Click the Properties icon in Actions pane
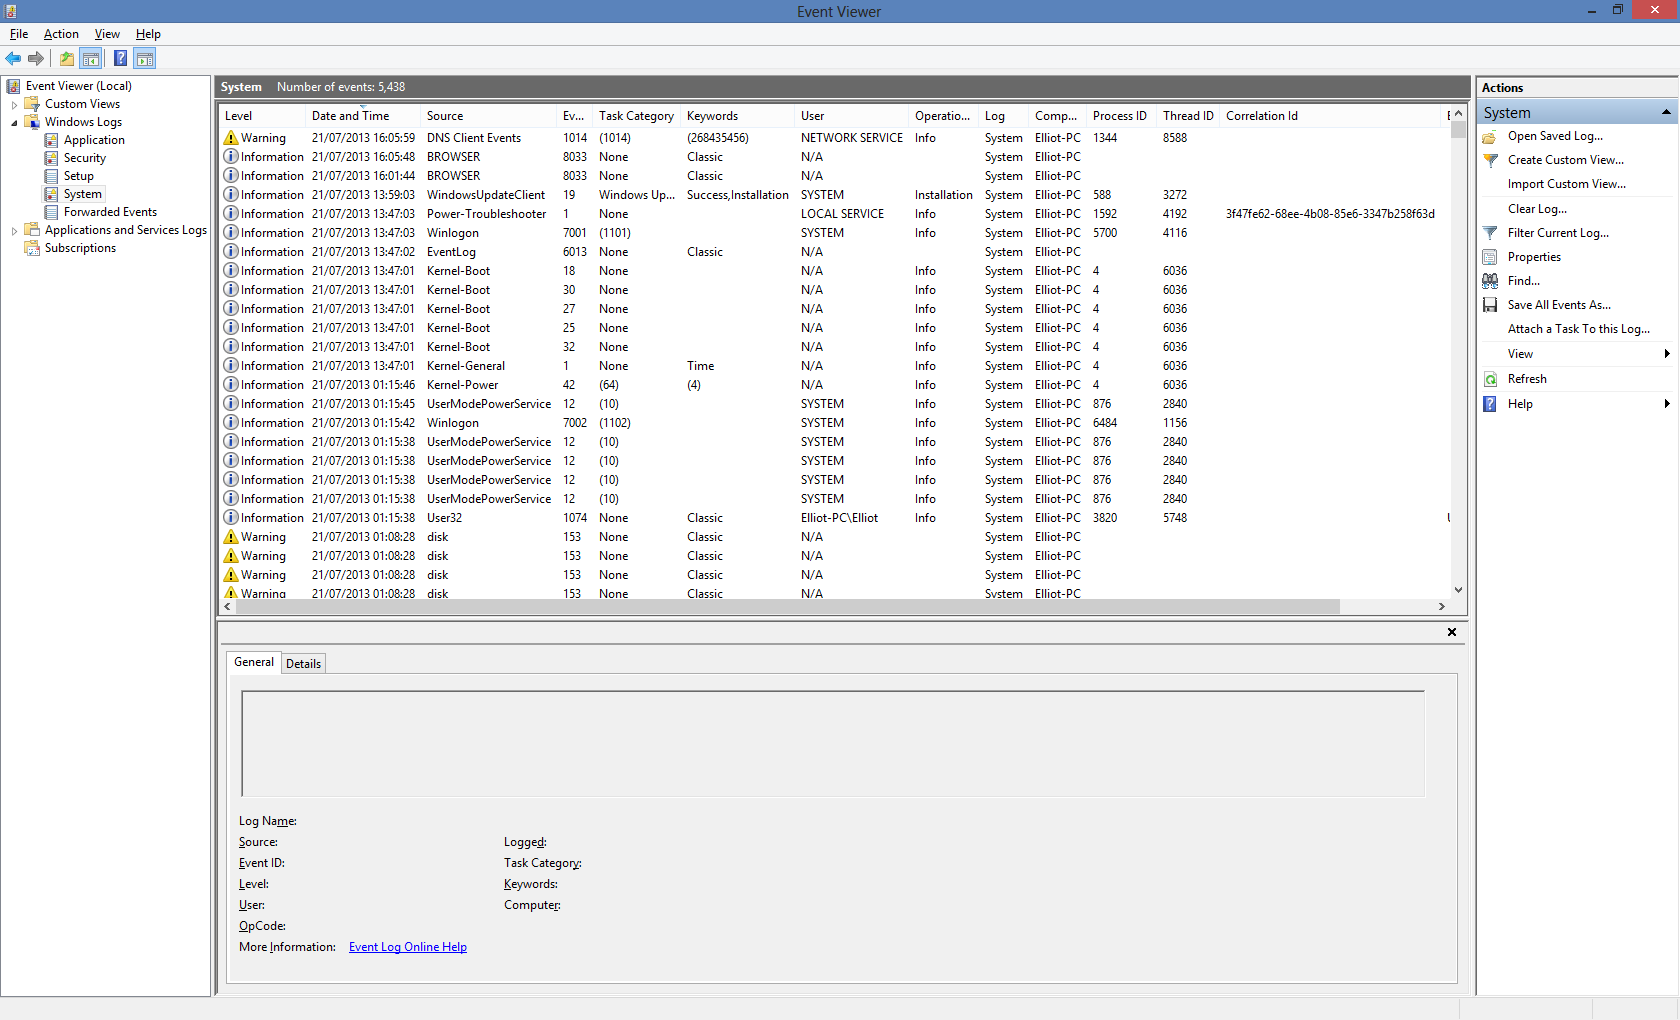1680x1020 pixels. click(1490, 257)
